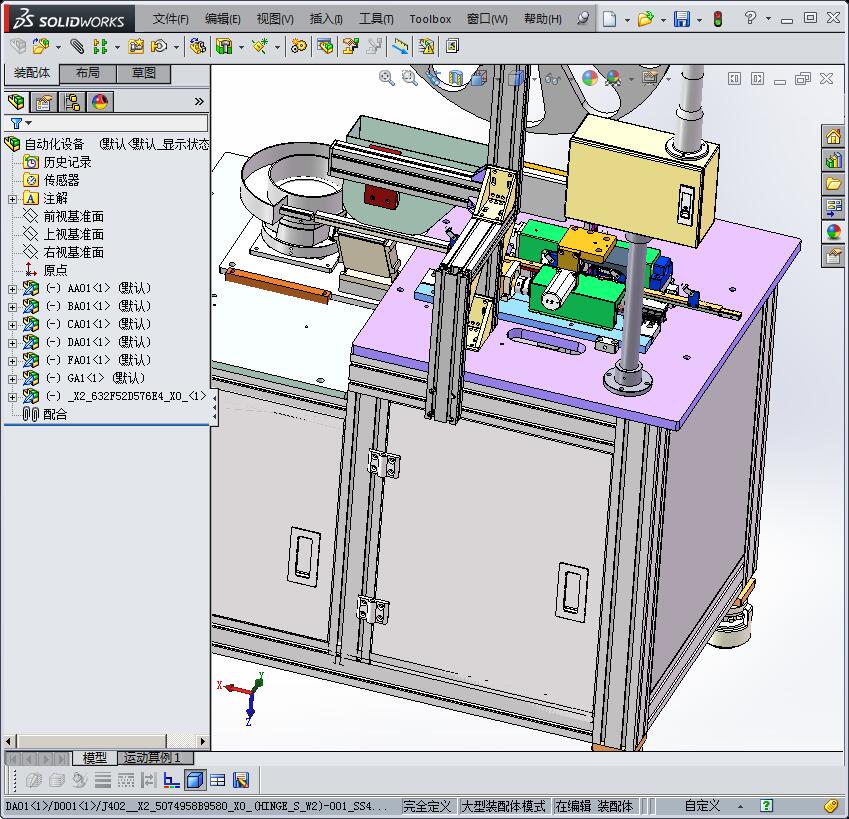Expand the CA01<1> component node
The width and height of the screenshot is (849, 819).
coord(12,325)
